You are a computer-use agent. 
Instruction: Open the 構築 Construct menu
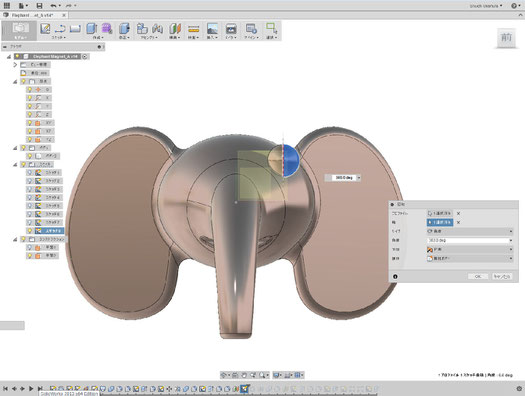(174, 37)
